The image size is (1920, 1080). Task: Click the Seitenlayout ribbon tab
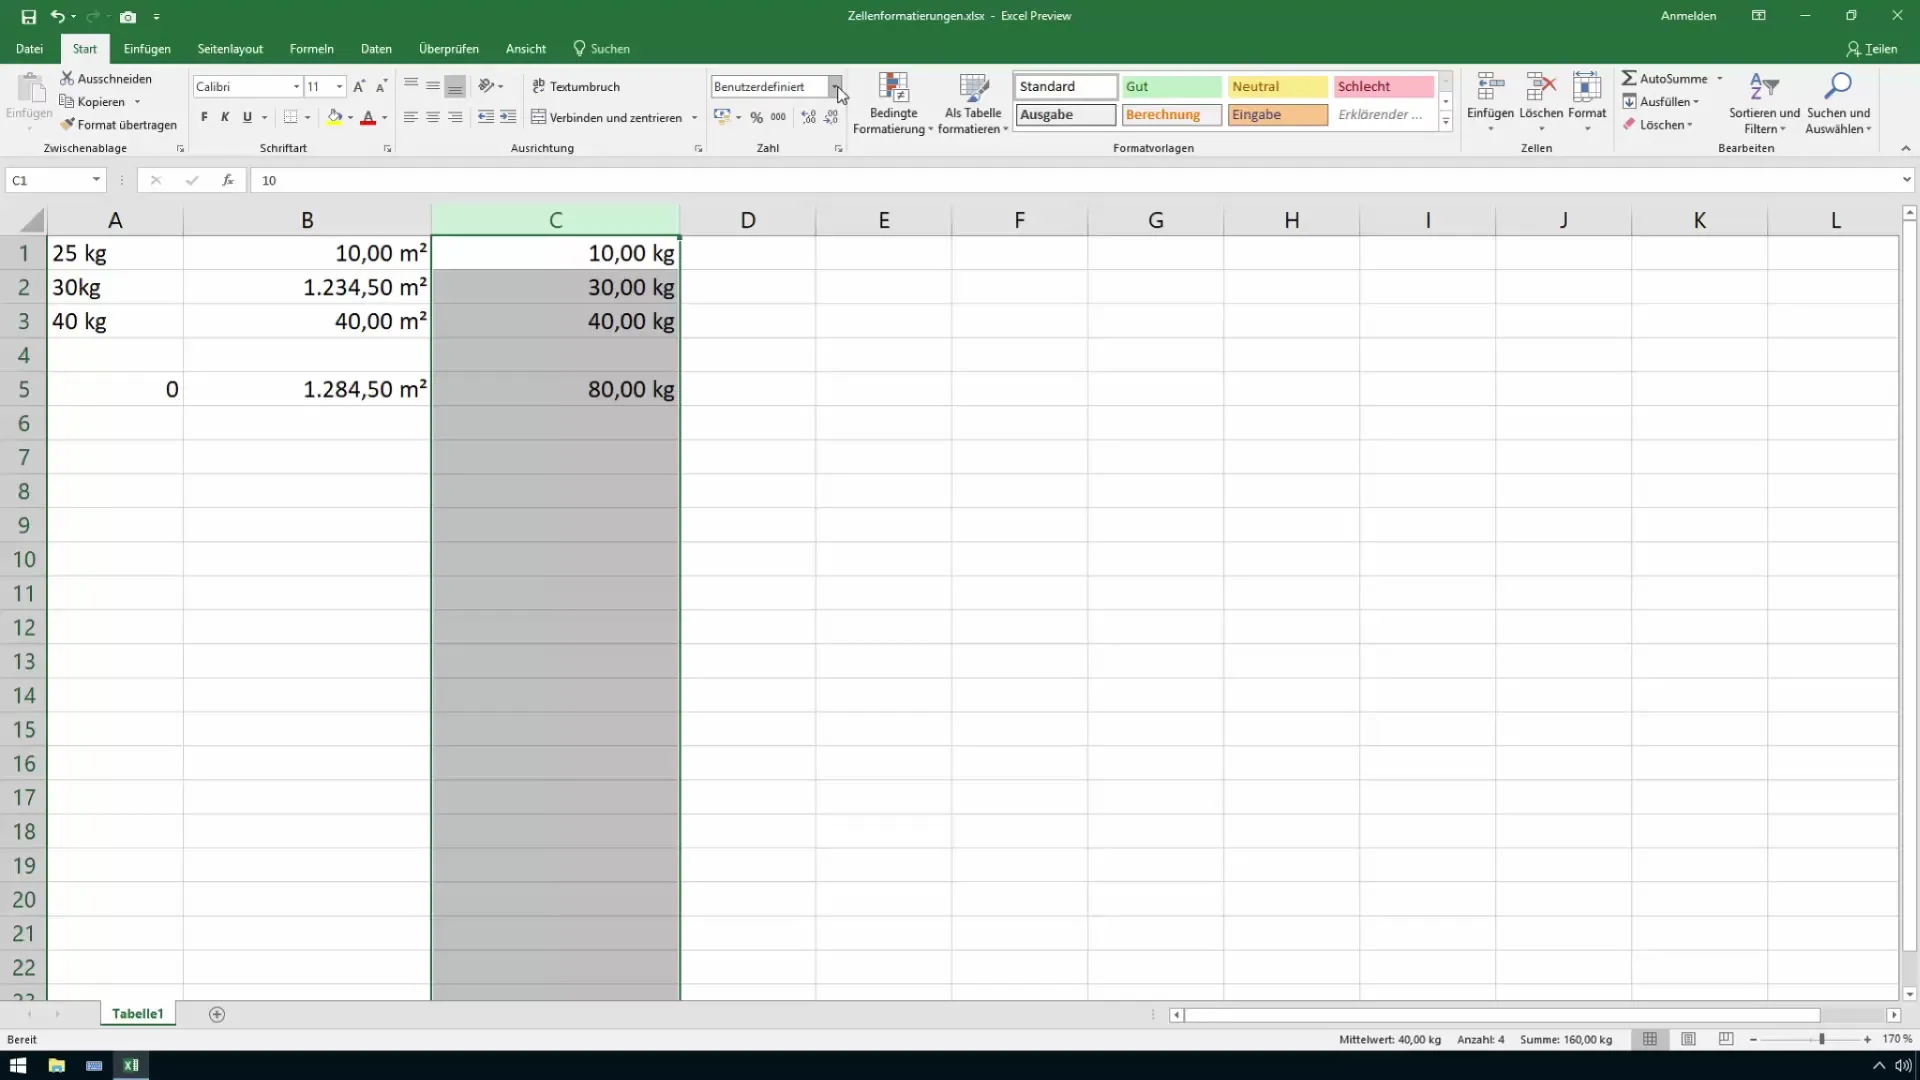pos(231,49)
